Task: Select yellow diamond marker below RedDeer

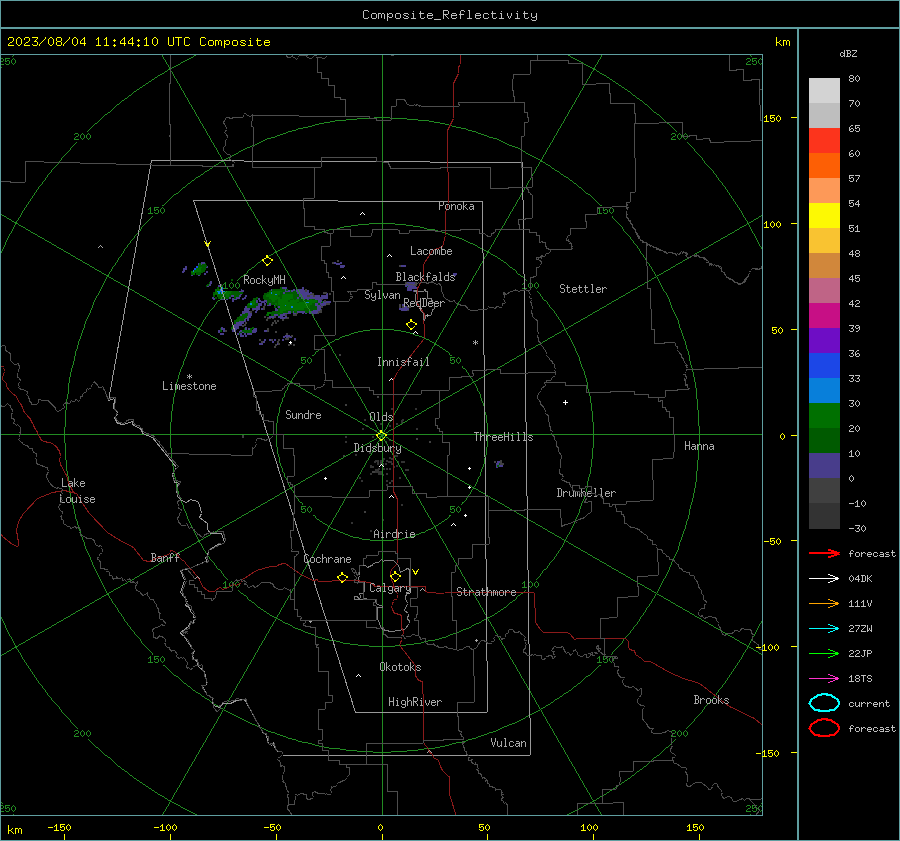Action: pyautogui.click(x=412, y=325)
